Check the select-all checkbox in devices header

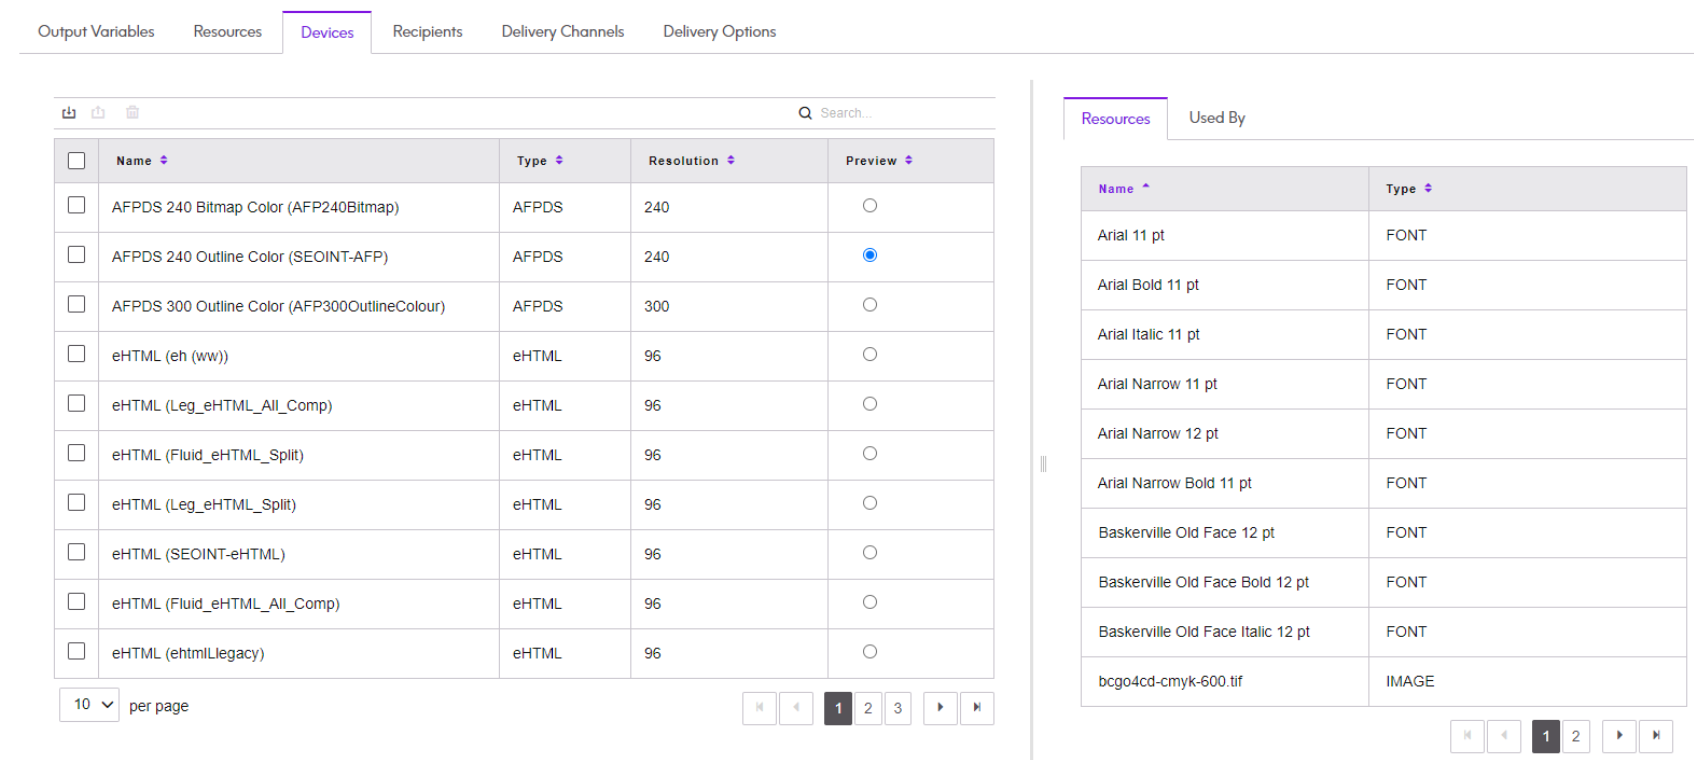pos(76,160)
